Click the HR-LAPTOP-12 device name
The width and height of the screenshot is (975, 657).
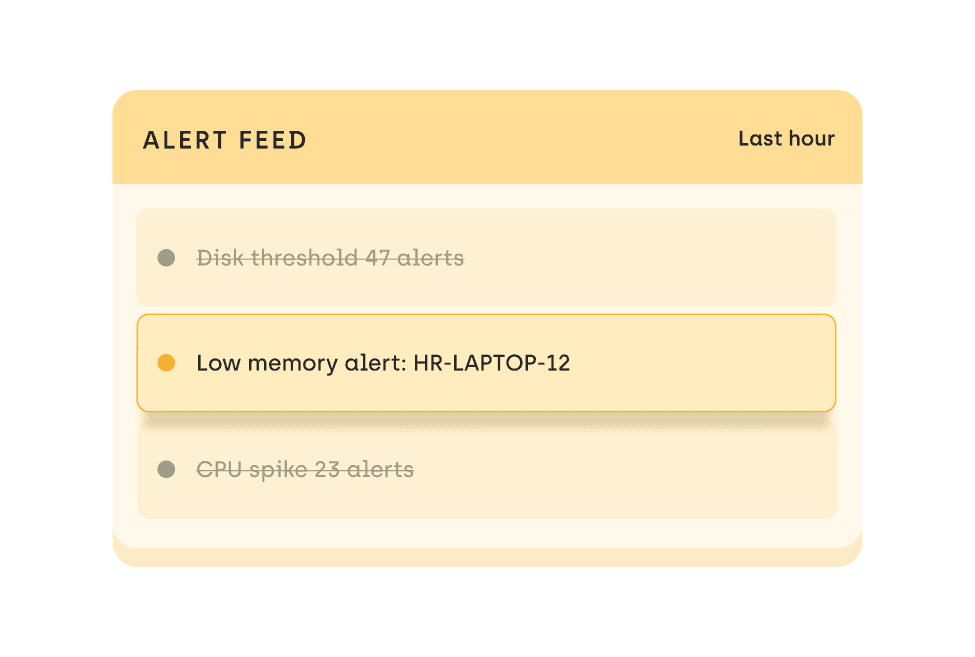tap(492, 363)
